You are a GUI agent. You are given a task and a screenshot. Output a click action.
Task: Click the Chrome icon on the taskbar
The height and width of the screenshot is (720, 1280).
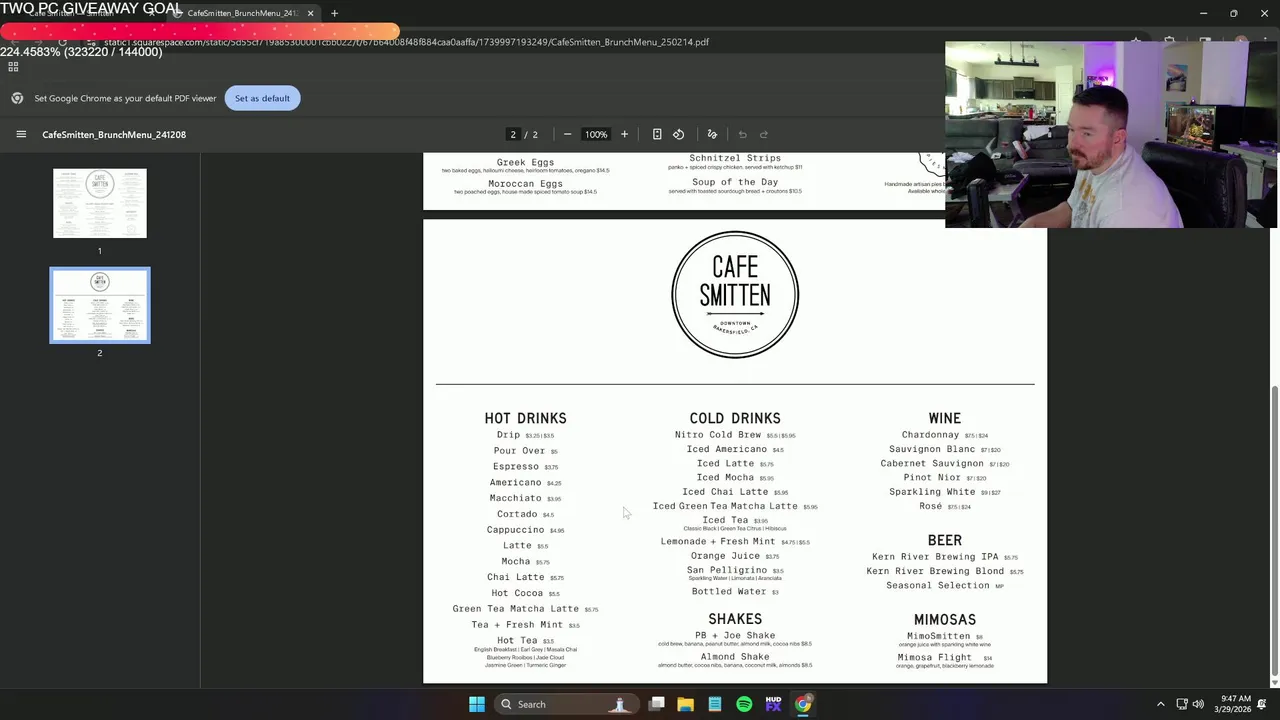coord(803,704)
